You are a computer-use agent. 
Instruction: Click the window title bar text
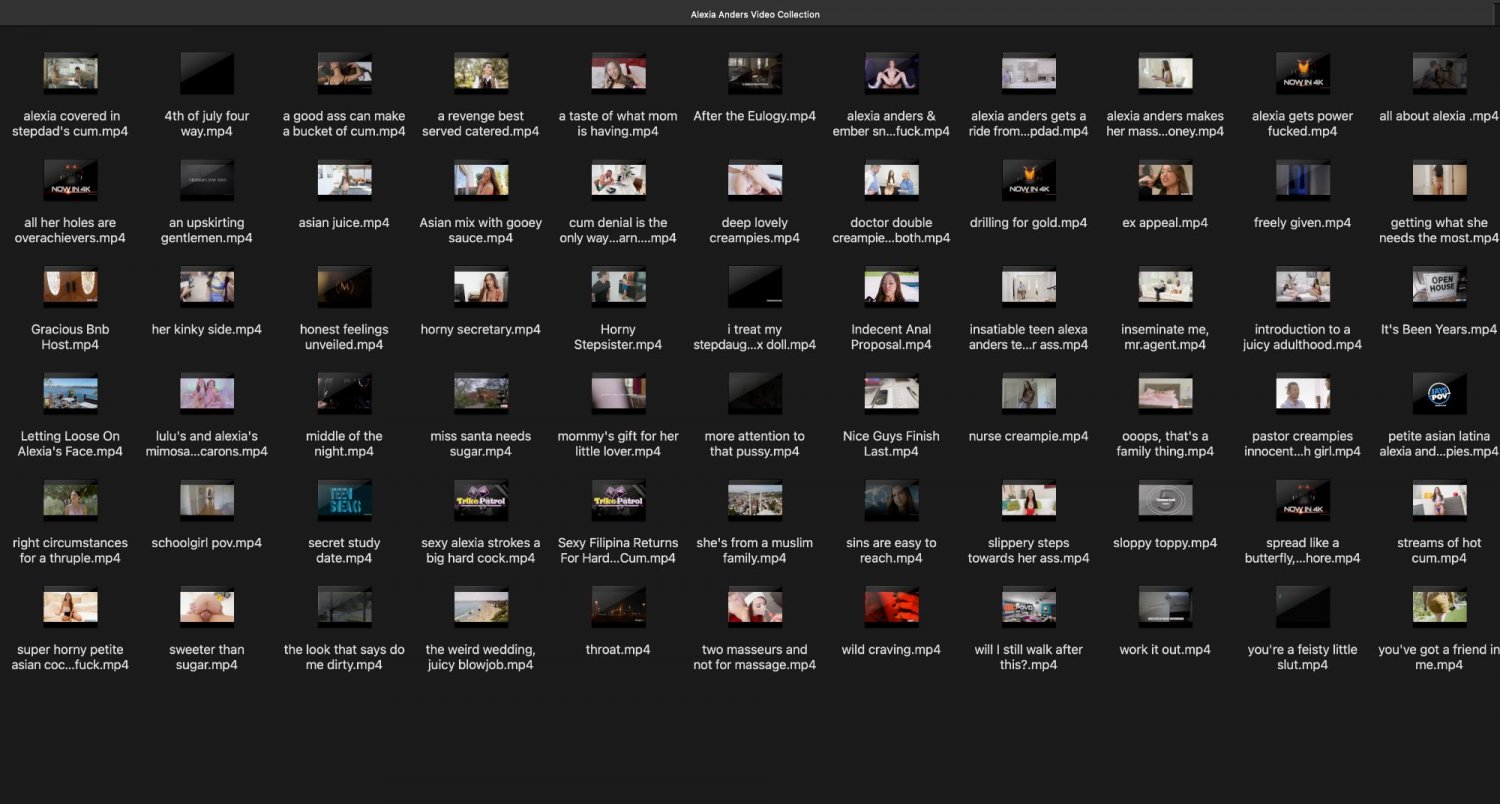pyautogui.click(x=754, y=14)
